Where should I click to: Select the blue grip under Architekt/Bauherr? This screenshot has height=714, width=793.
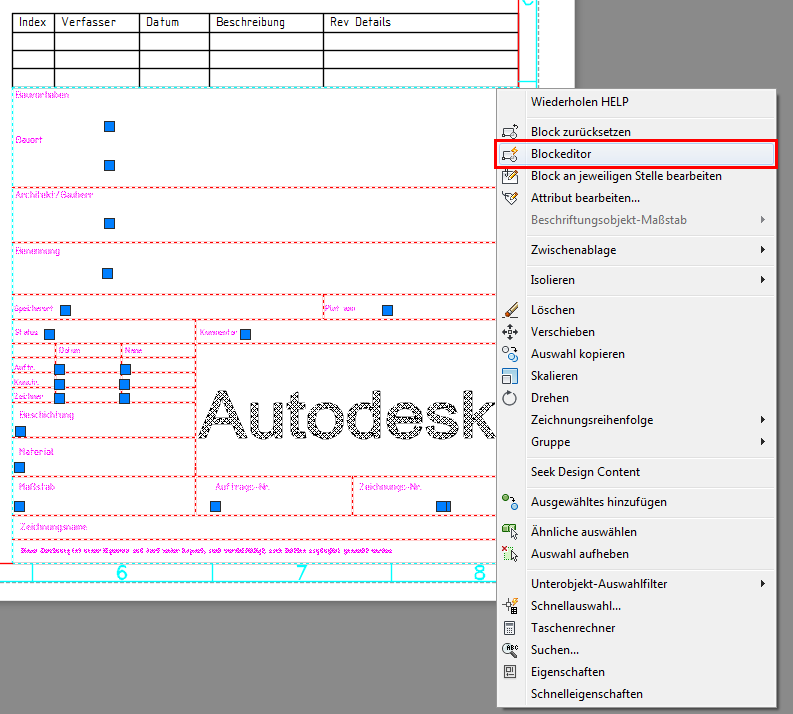pos(109,224)
